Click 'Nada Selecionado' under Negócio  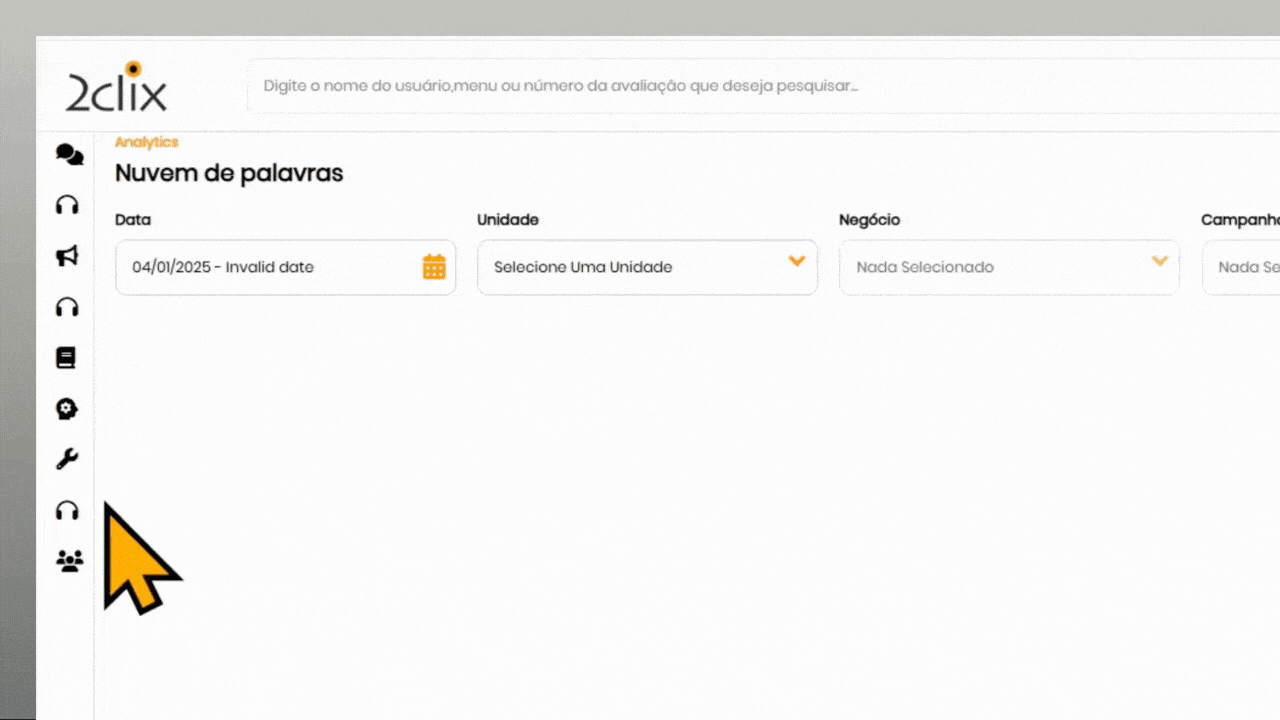pyautogui.click(x=925, y=267)
